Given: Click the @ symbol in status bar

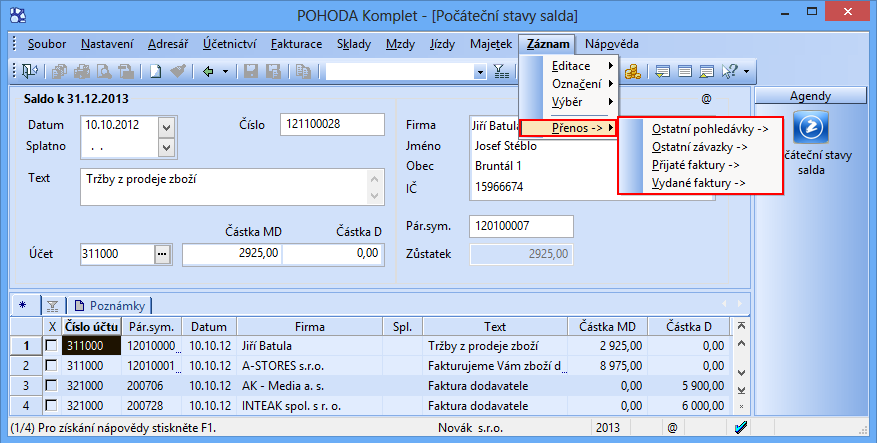Looking at the screenshot, I should pyautogui.click(x=672, y=428).
